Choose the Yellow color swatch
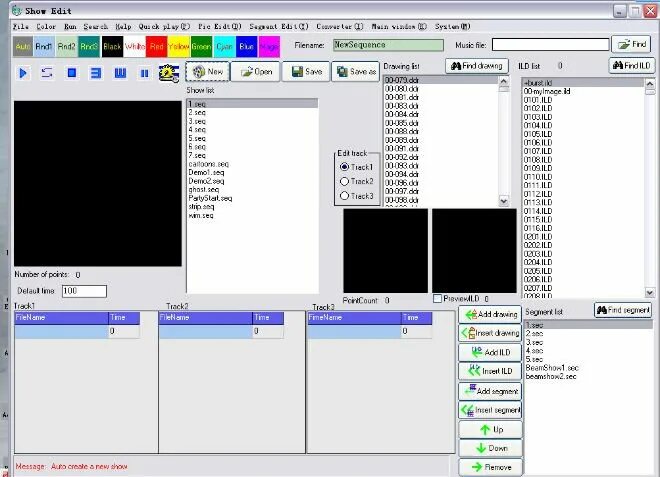The width and height of the screenshot is (660, 477). pos(178,46)
